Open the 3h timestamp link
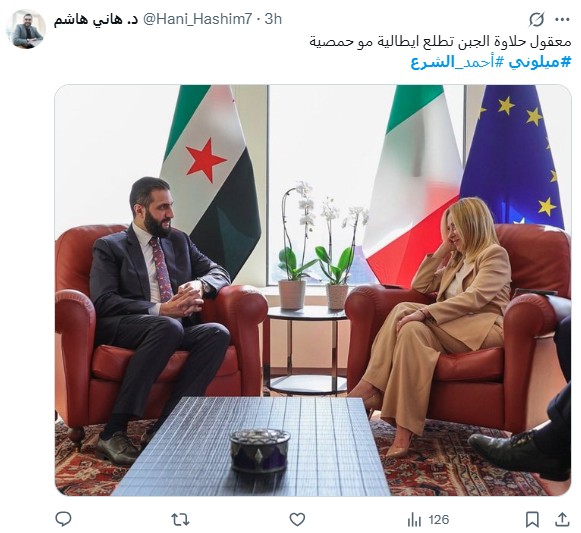This screenshot has height=533, width=581. point(273,19)
